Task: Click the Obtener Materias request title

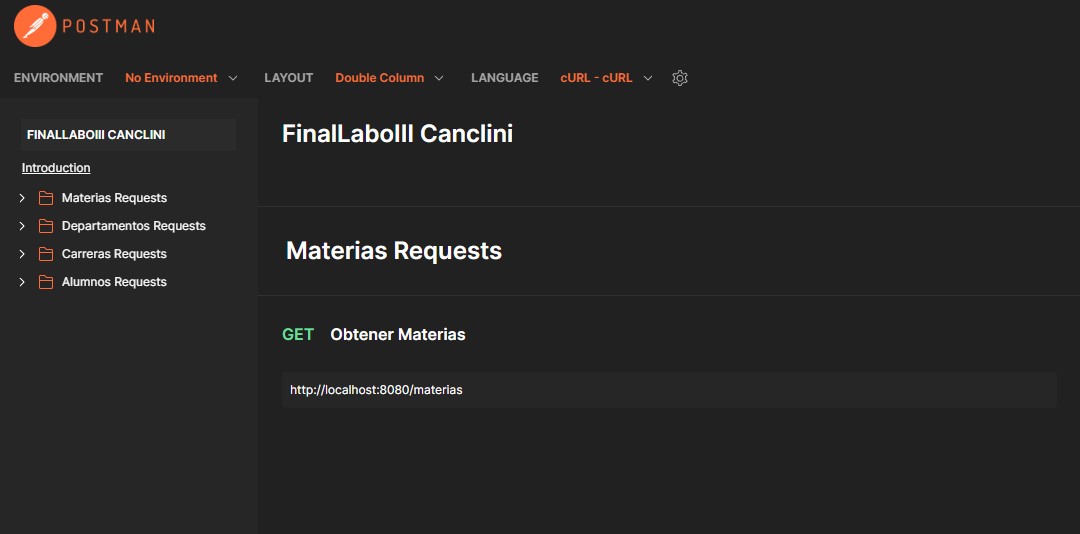Action: pos(397,335)
